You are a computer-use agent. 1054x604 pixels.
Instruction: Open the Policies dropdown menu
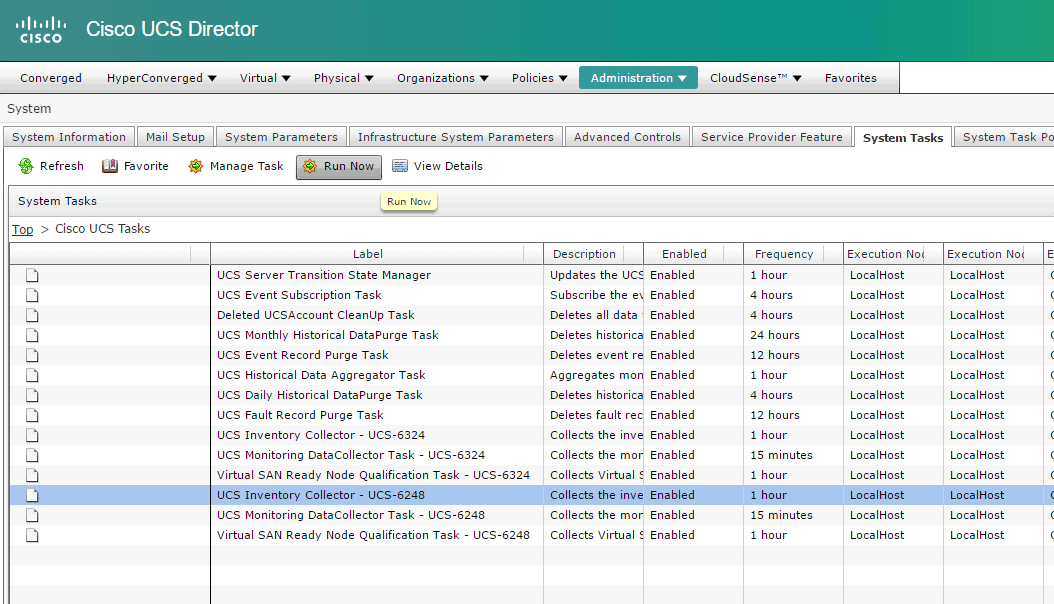click(x=539, y=78)
